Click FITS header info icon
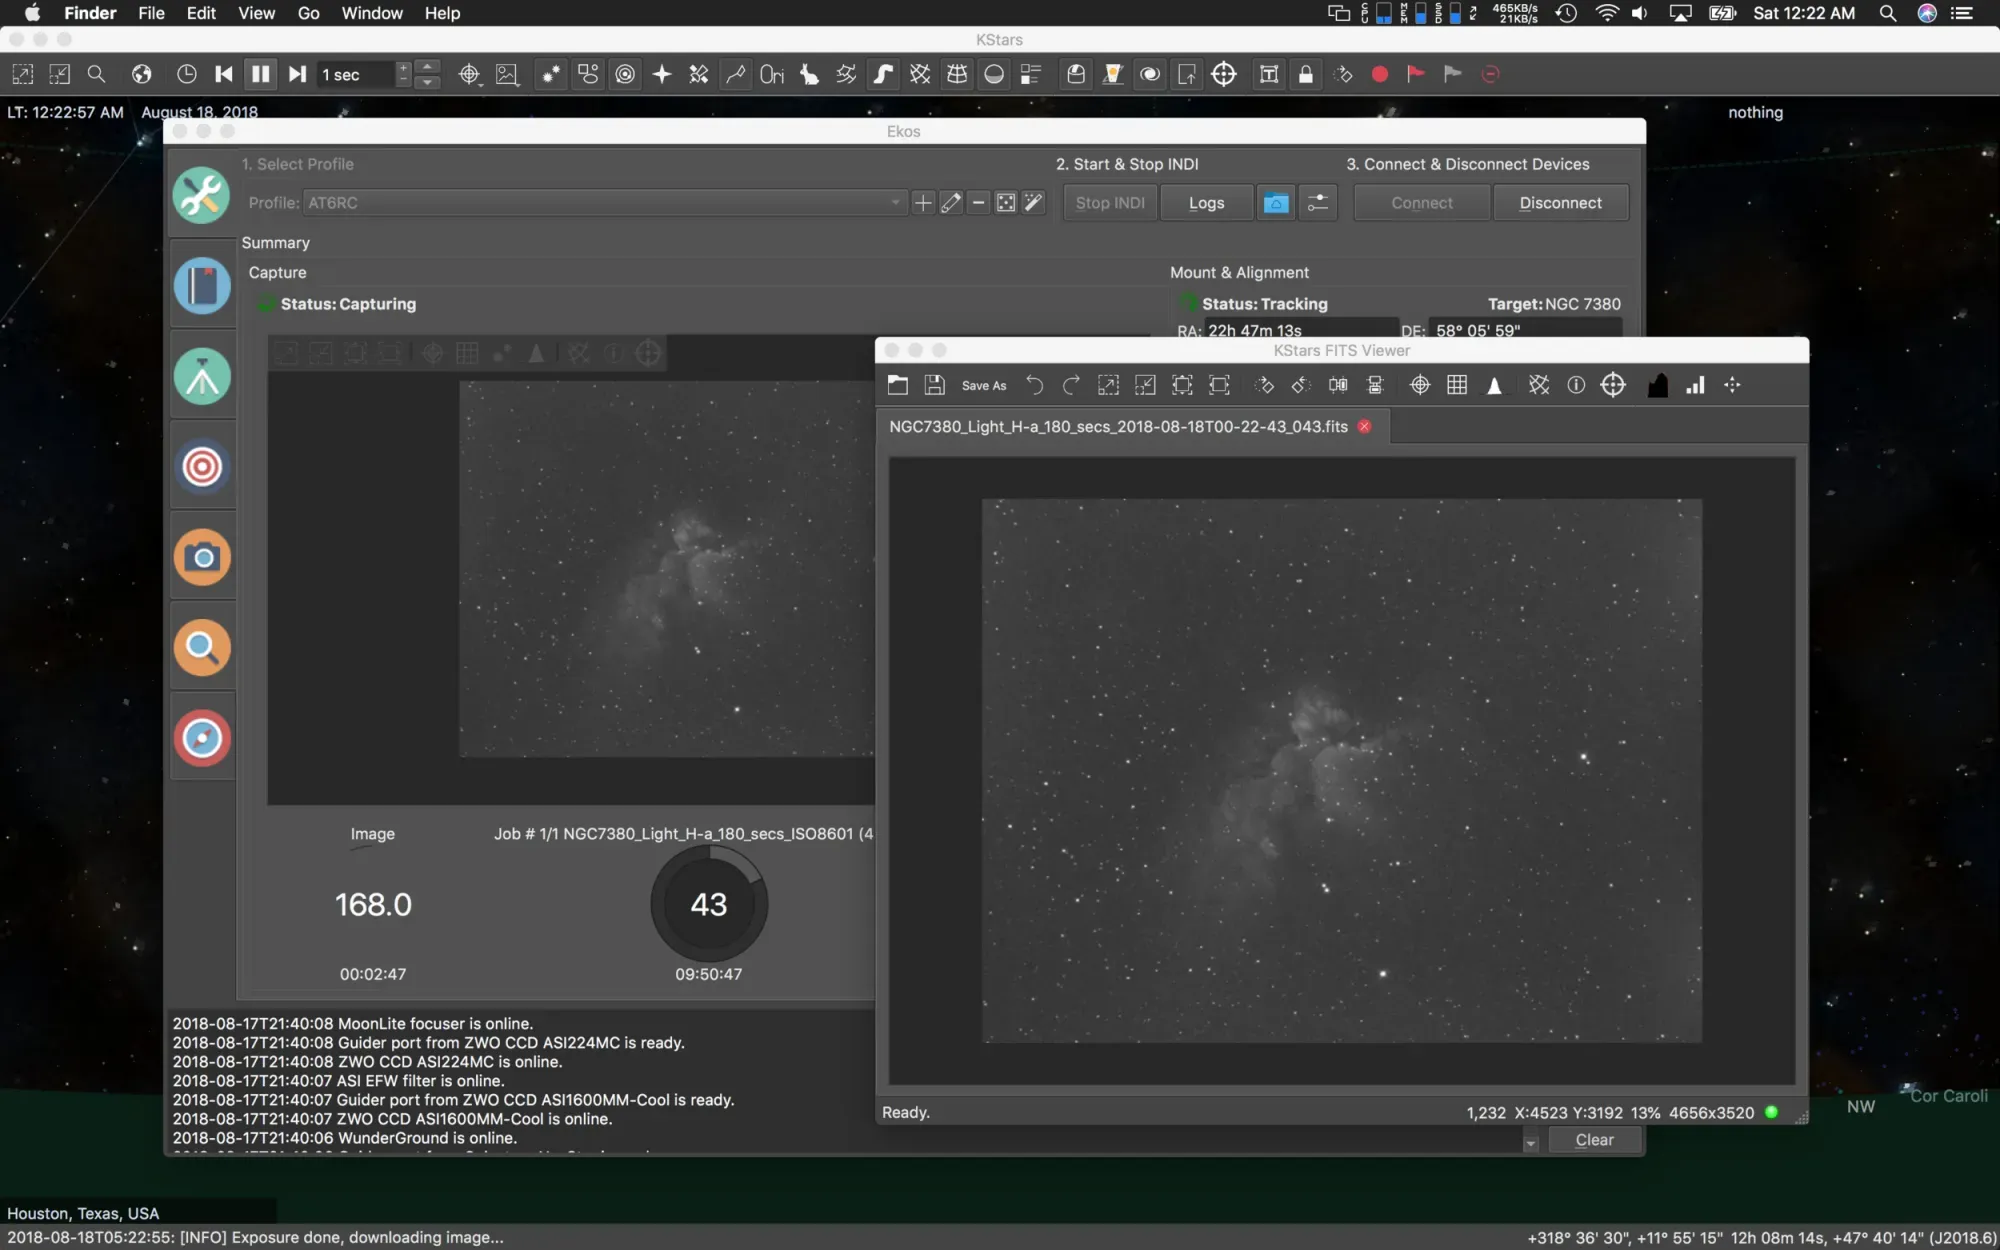The image size is (2000, 1250). coord(1575,385)
